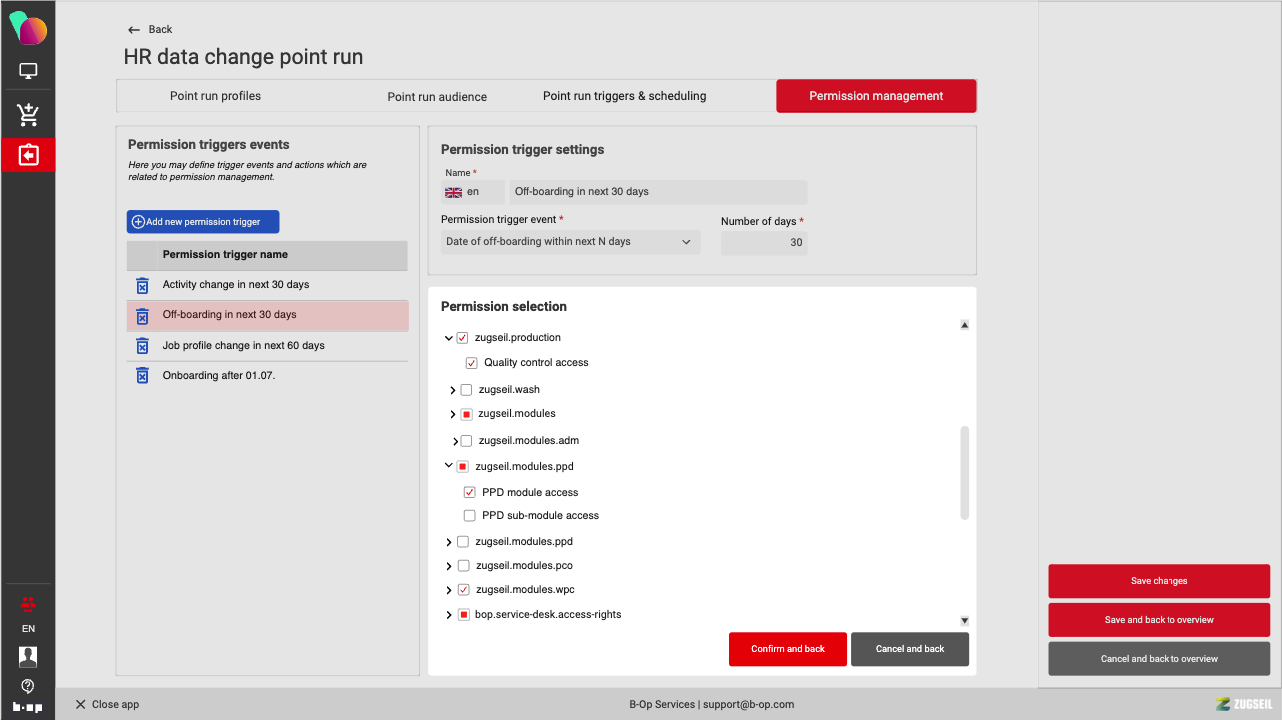The height and width of the screenshot is (720, 1282).
Task: Open Permission trigger event dropdown
Action: click(570, 242)
